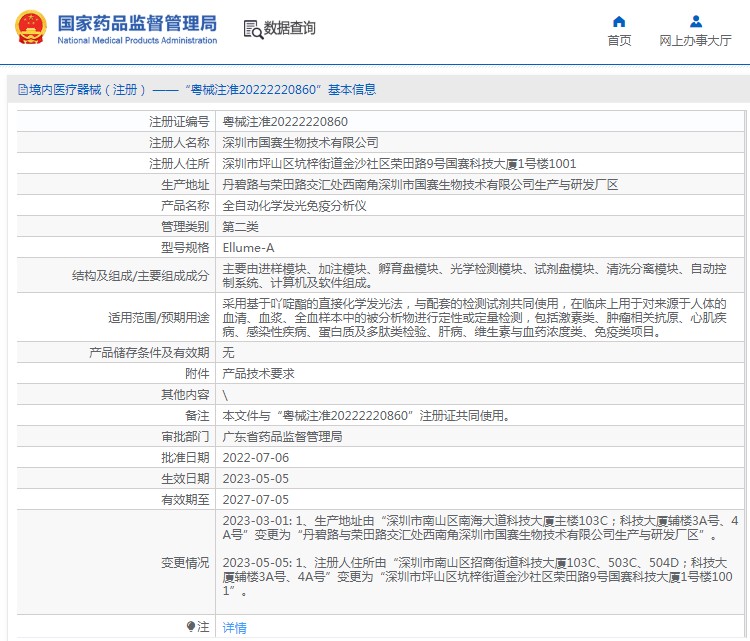Viewport: 750px width, 641px height.
Task: Select expiry date 2027-07-05
Action: click(256, 500)
